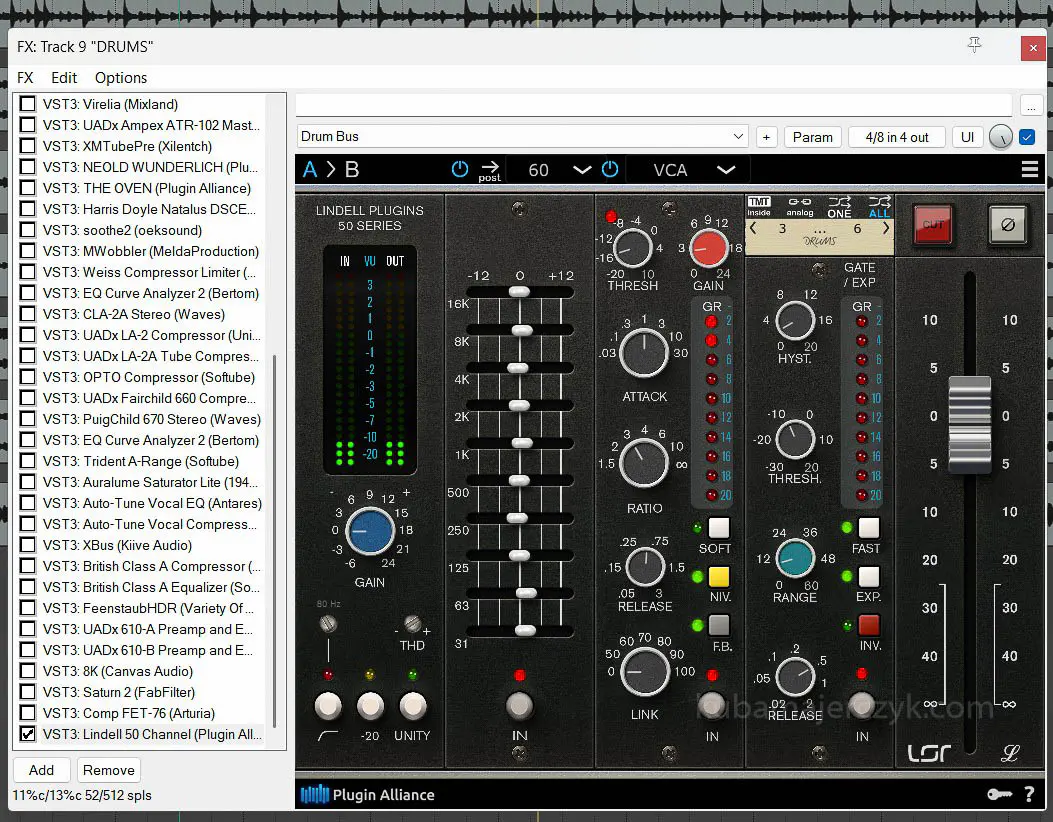The height and width of the screenshot is (822, 1053).
Task: Open the Edit menu
Action: [64, 78]
